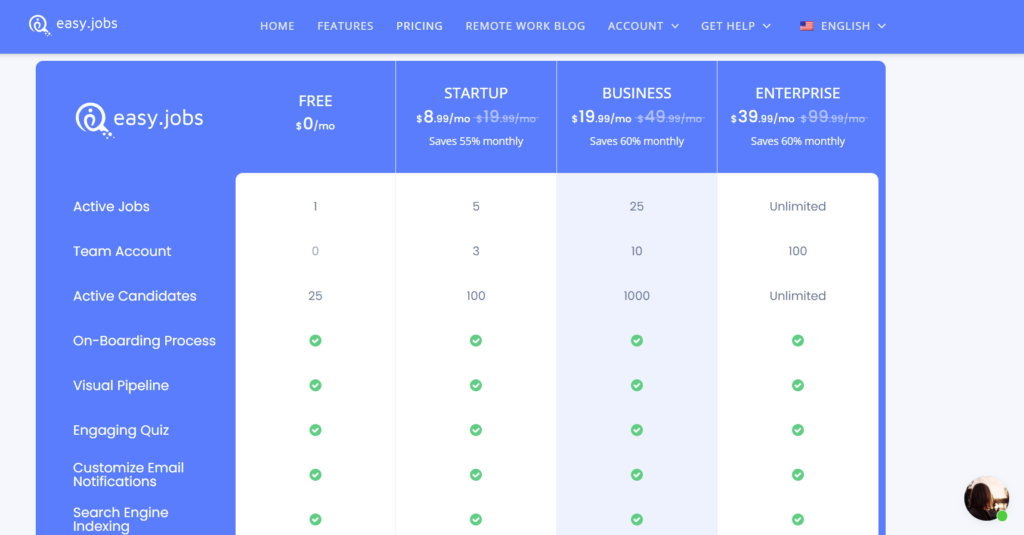The width and height of the screenshot is (1024, 535).
Task: Click Visual Pipeline checkmark under Business
Action: [637, 385]
